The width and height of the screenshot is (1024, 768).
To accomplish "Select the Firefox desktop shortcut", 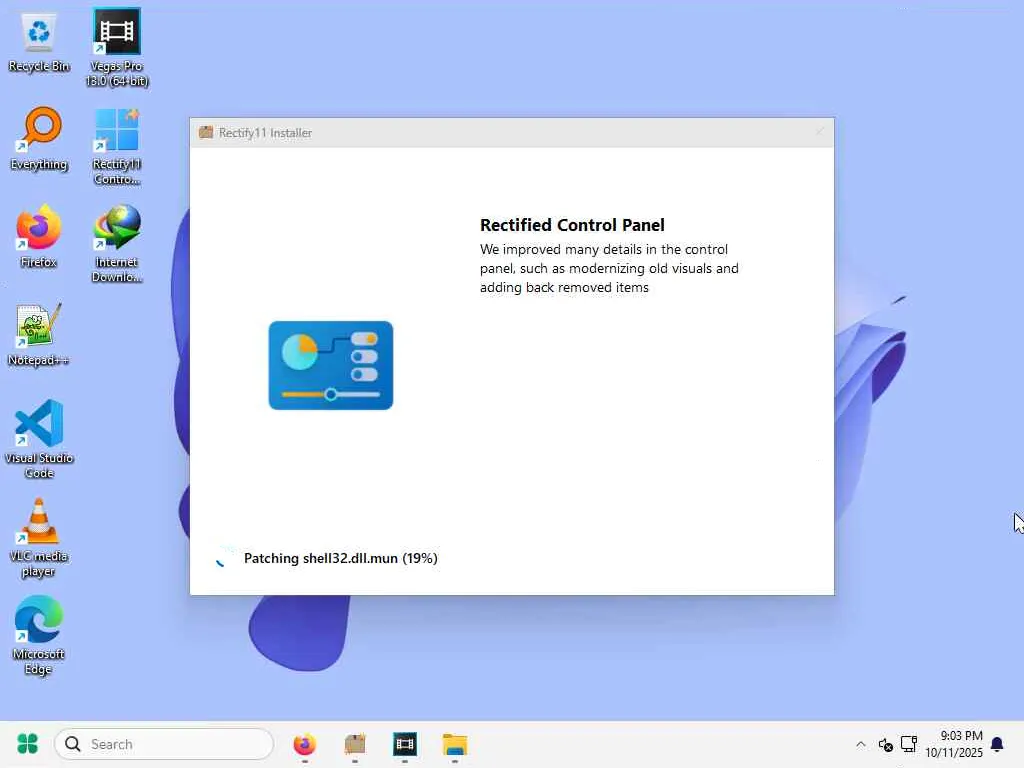I will click(39, 236).
